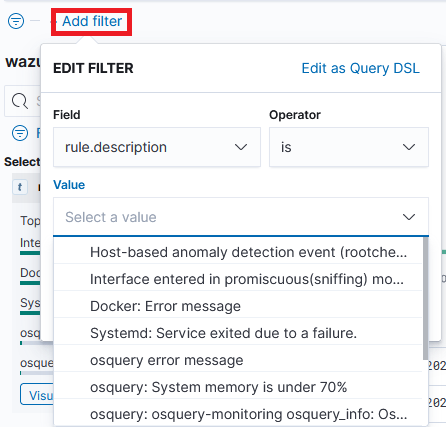Open the Operator dropdown showing 'is'

pyautogui.click(x=349, y=147)
